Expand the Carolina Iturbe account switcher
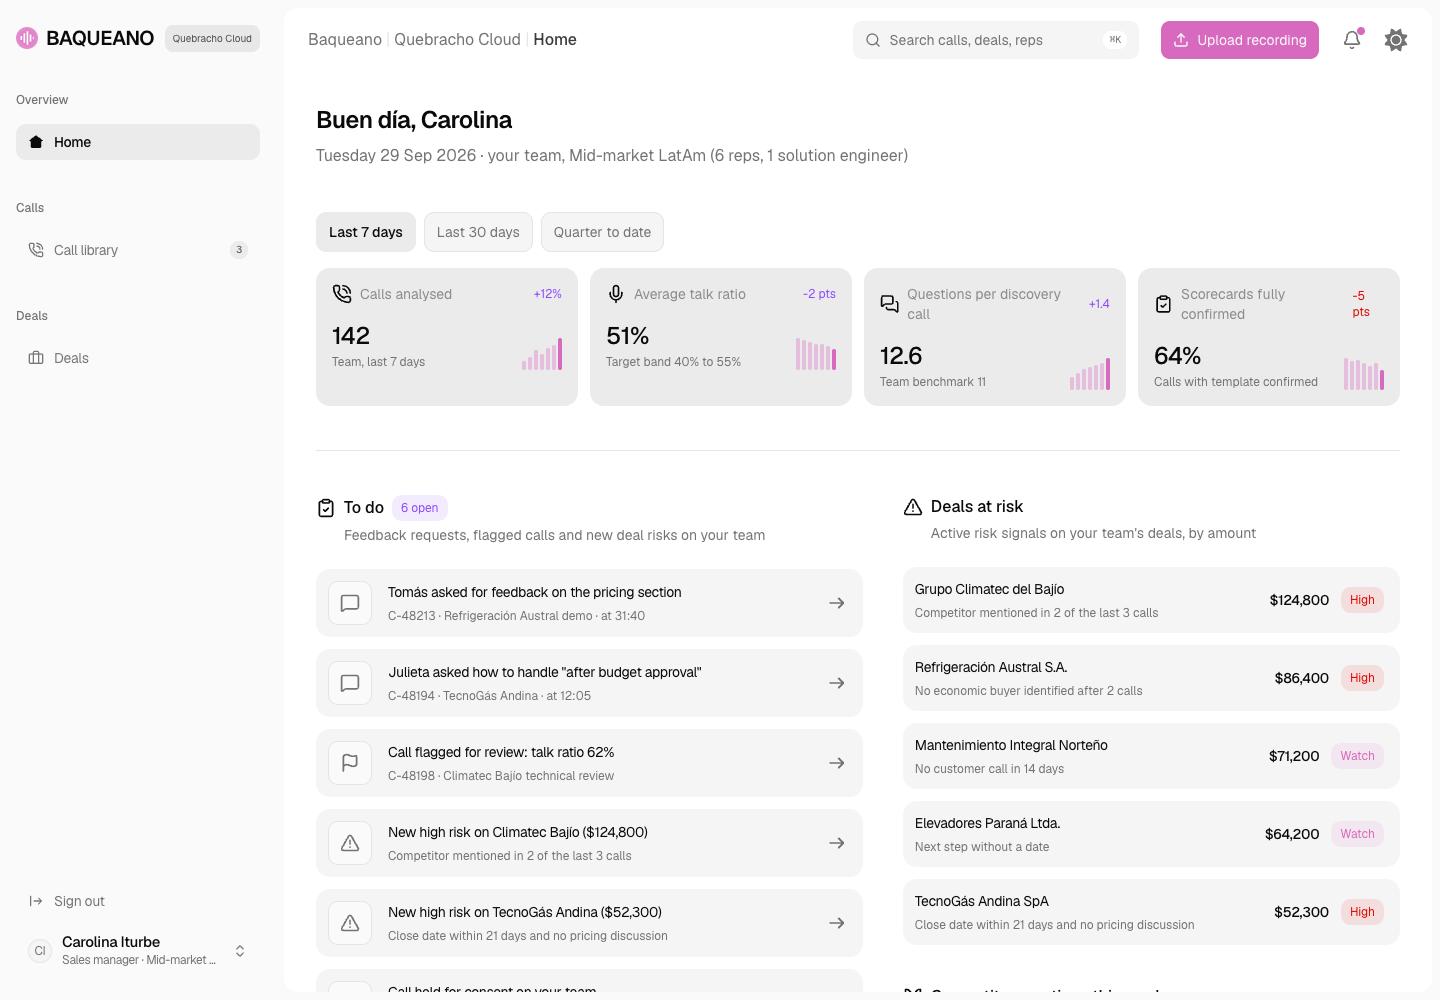Screen dimensions: 1440x1000 point(240,951)
